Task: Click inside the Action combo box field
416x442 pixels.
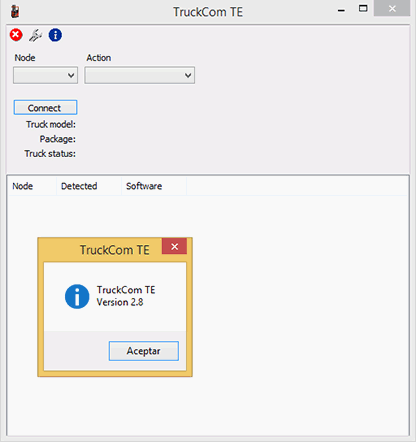Action: point(140,75)
